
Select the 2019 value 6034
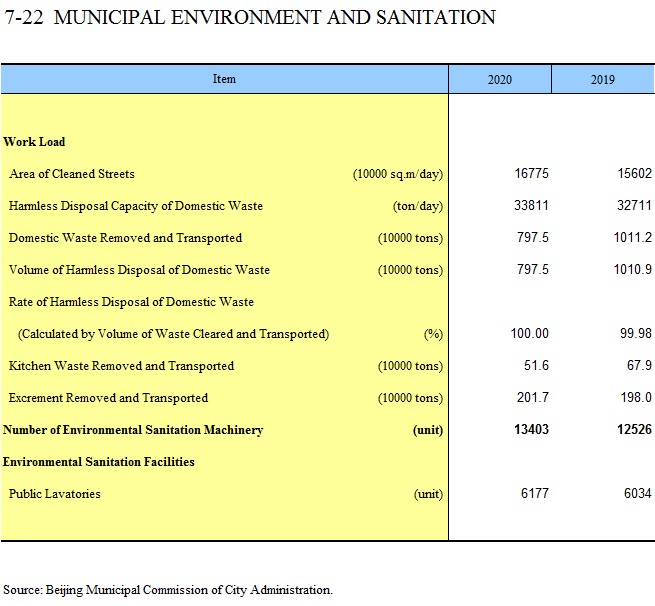coord(636,494)
